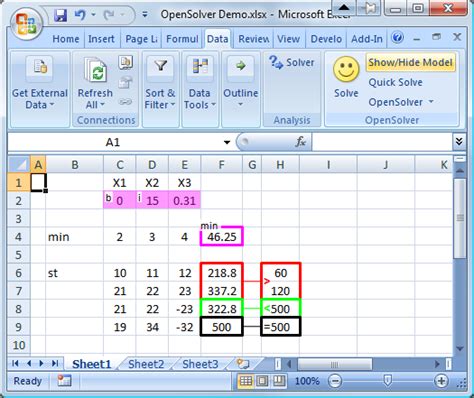Screen dimensions: 474x398
Task: Switch to Page Layout view button
Action: coord(262,381)
